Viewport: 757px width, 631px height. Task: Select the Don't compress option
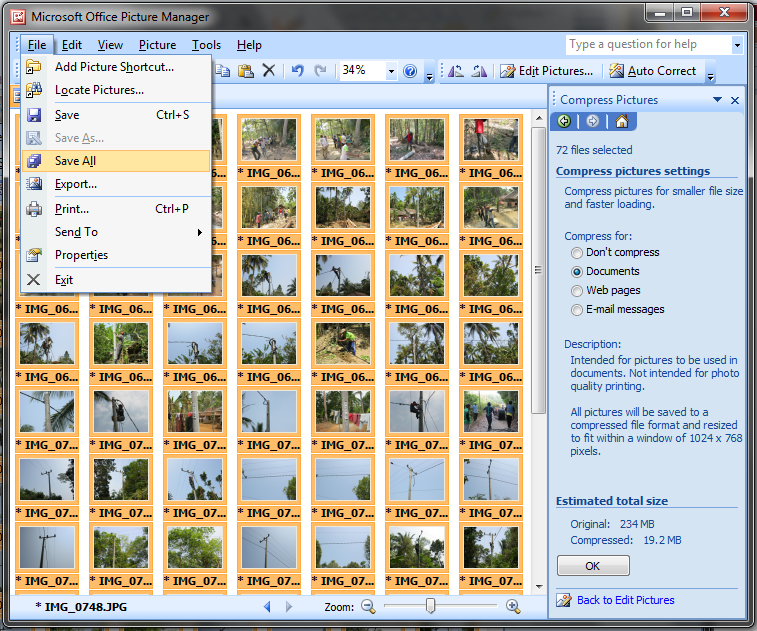[x=576, y=252]
